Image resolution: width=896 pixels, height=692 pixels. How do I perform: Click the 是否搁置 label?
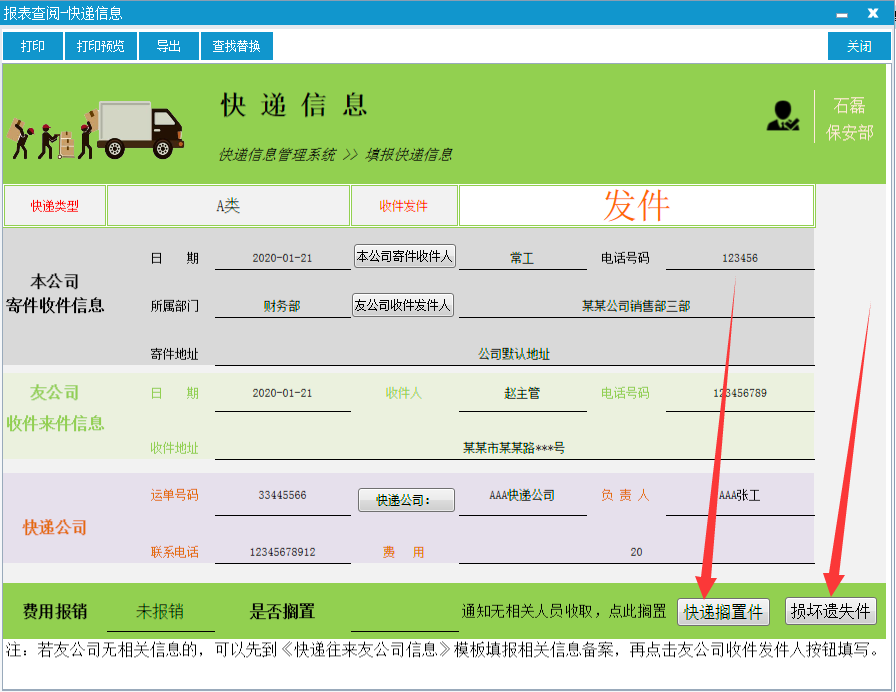(282, 611)
